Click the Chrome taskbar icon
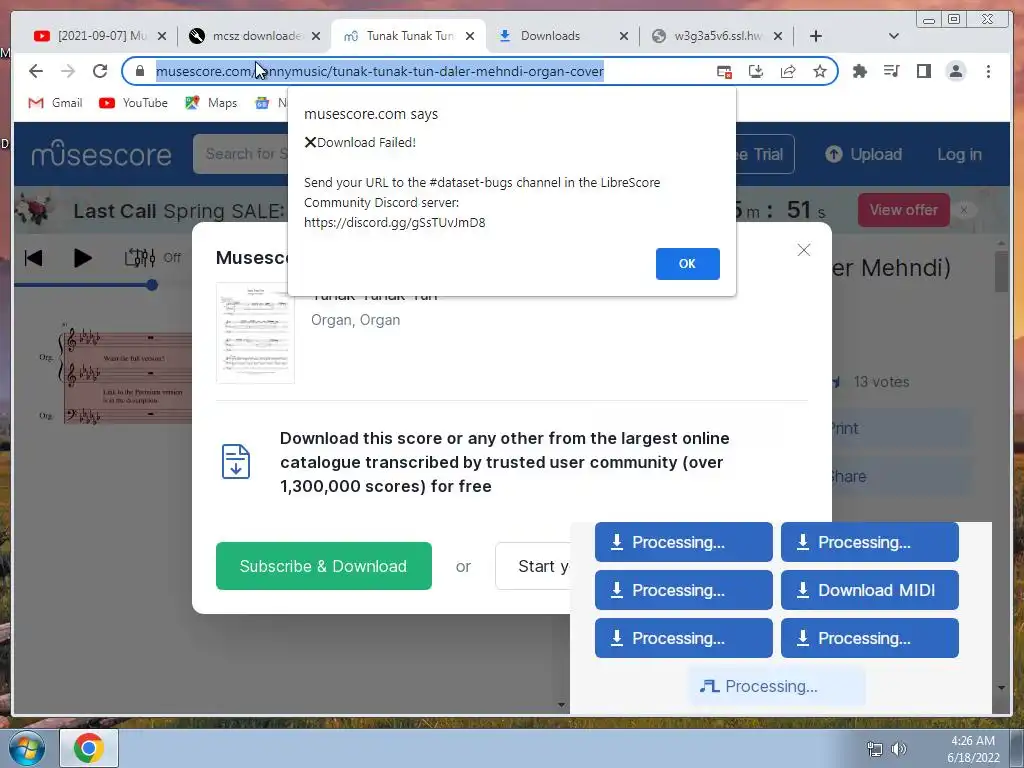The width and height of the screenshot is (1024, 768). click(89, 748)
